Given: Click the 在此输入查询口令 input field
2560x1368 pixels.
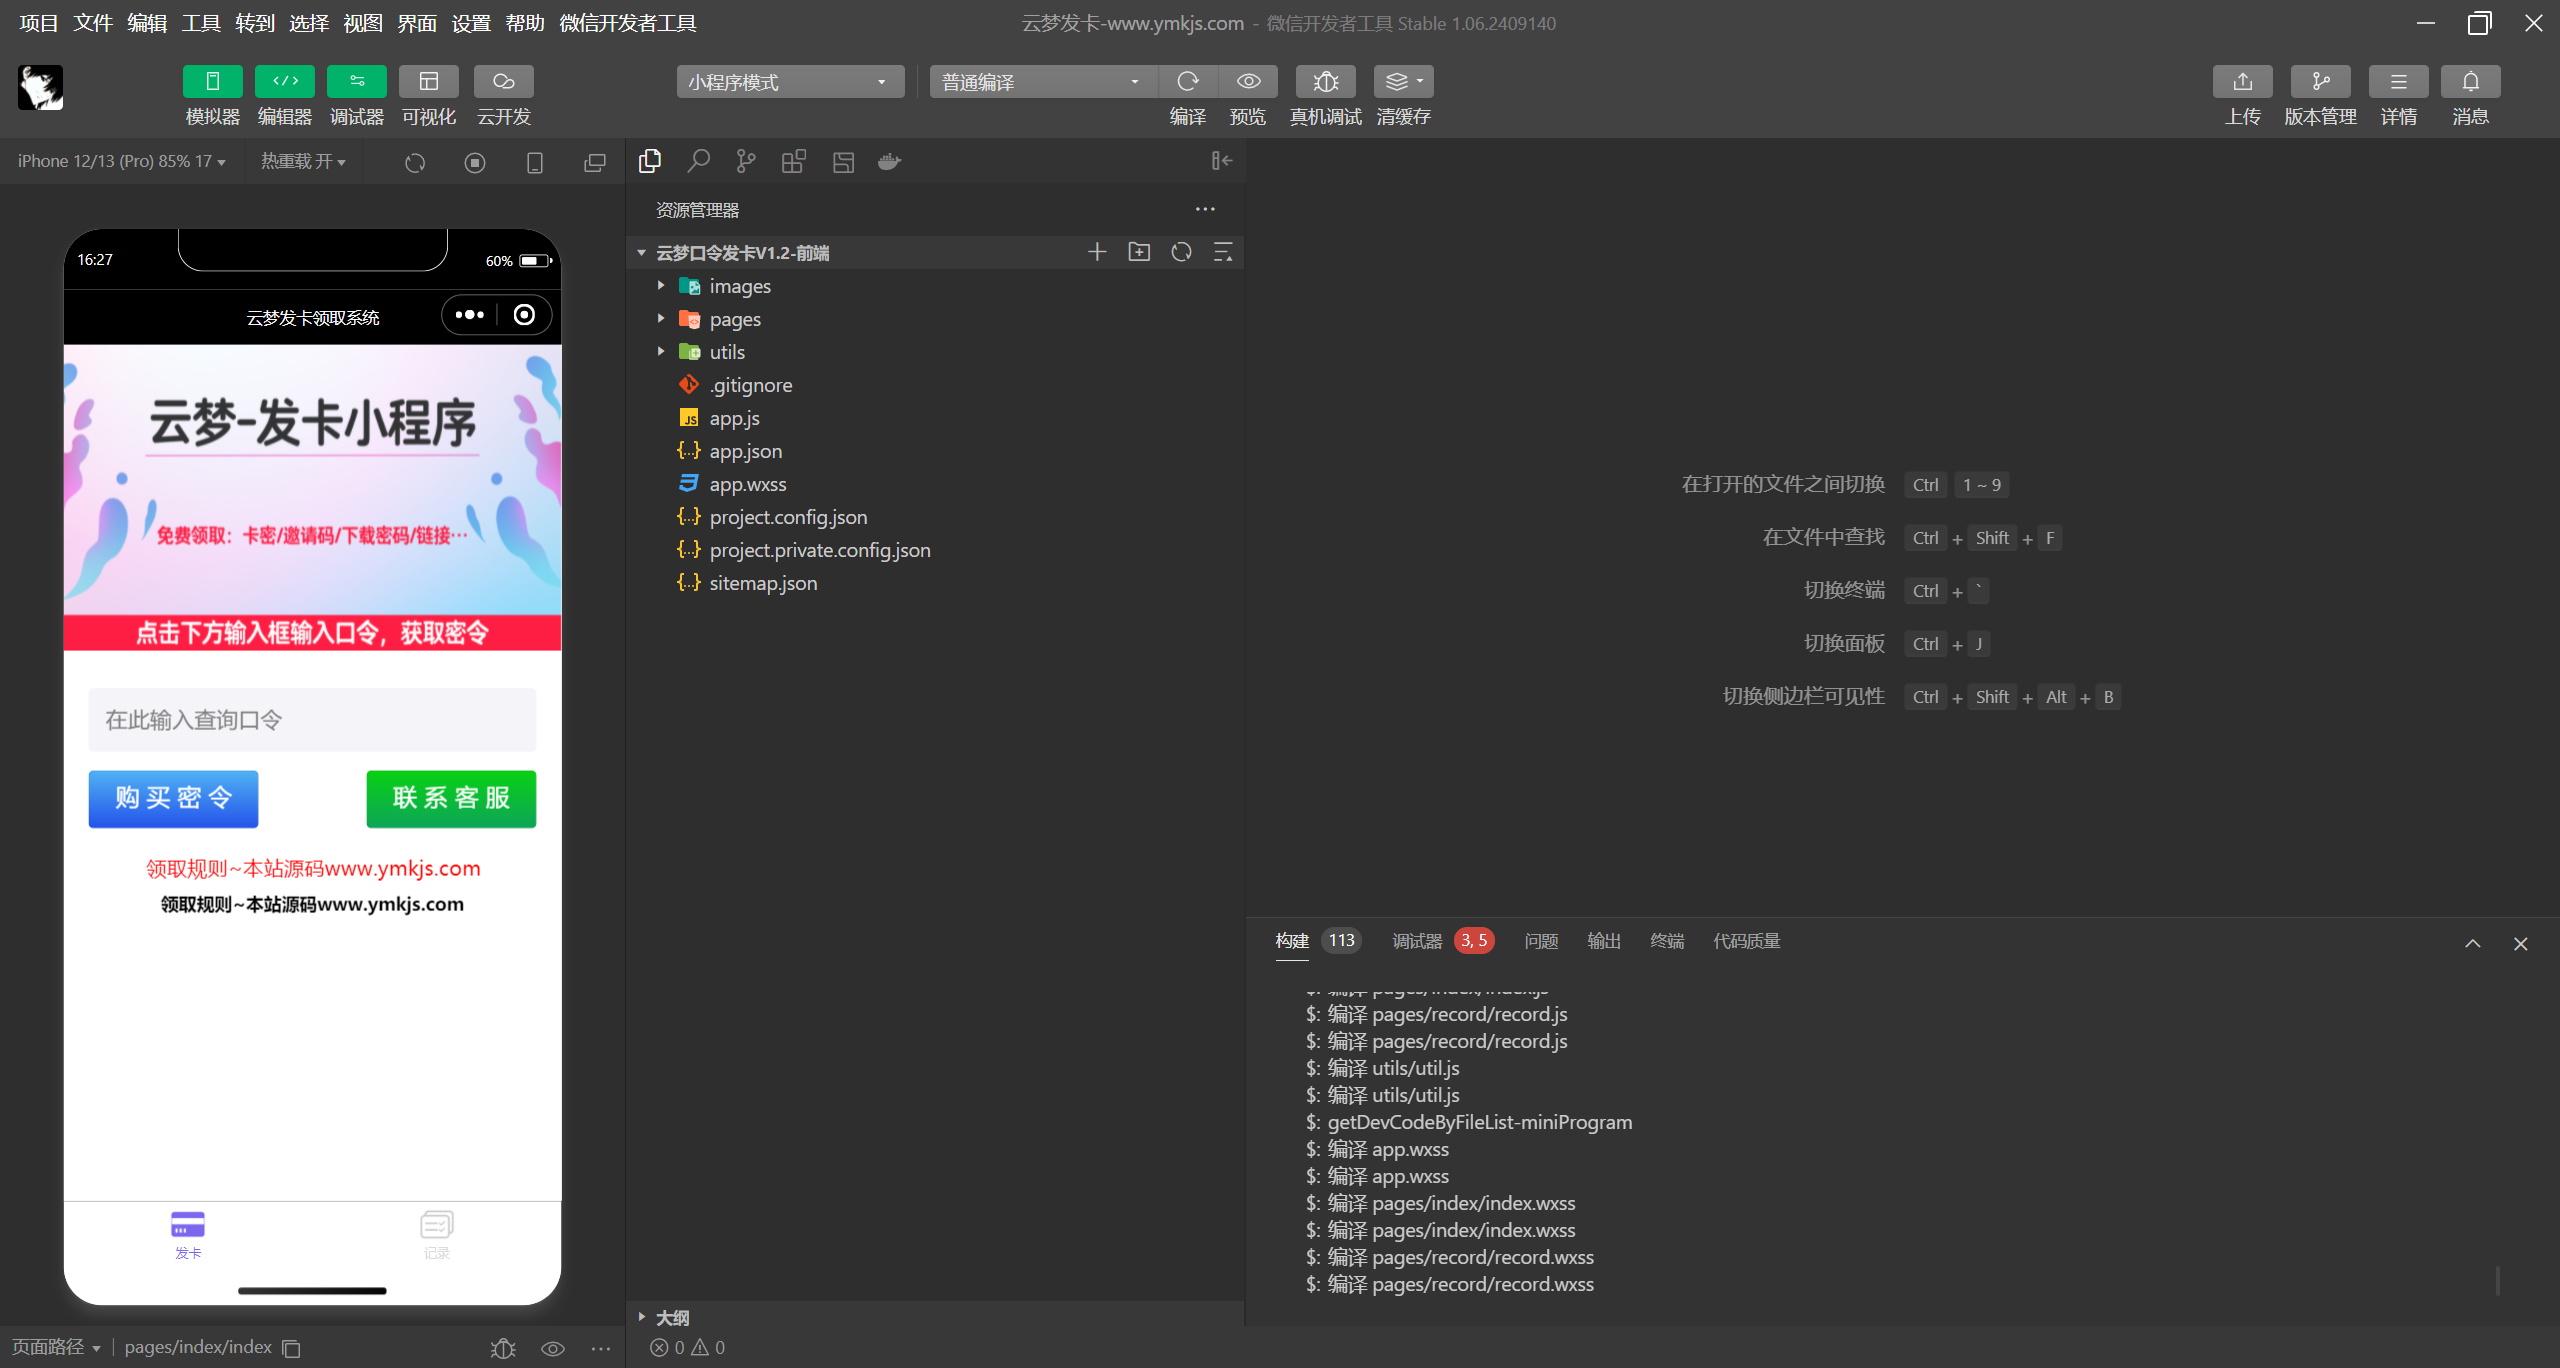Looking at the screenshot, I should pos(312,719).
